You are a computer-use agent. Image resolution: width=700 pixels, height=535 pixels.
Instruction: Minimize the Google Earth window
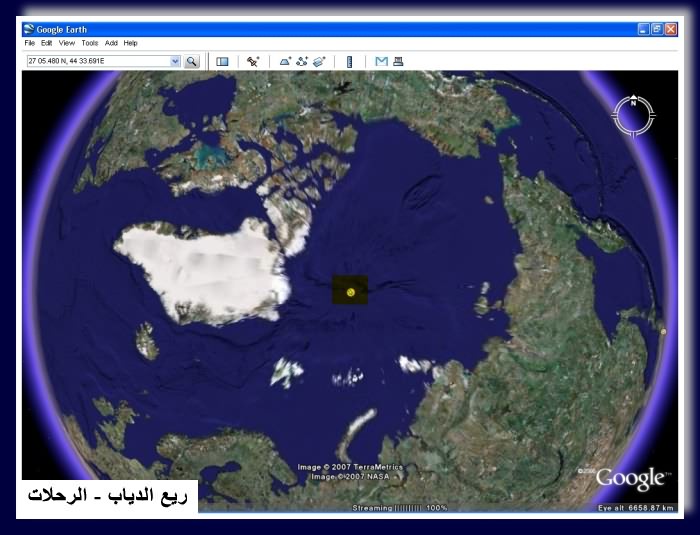(643, 29)
